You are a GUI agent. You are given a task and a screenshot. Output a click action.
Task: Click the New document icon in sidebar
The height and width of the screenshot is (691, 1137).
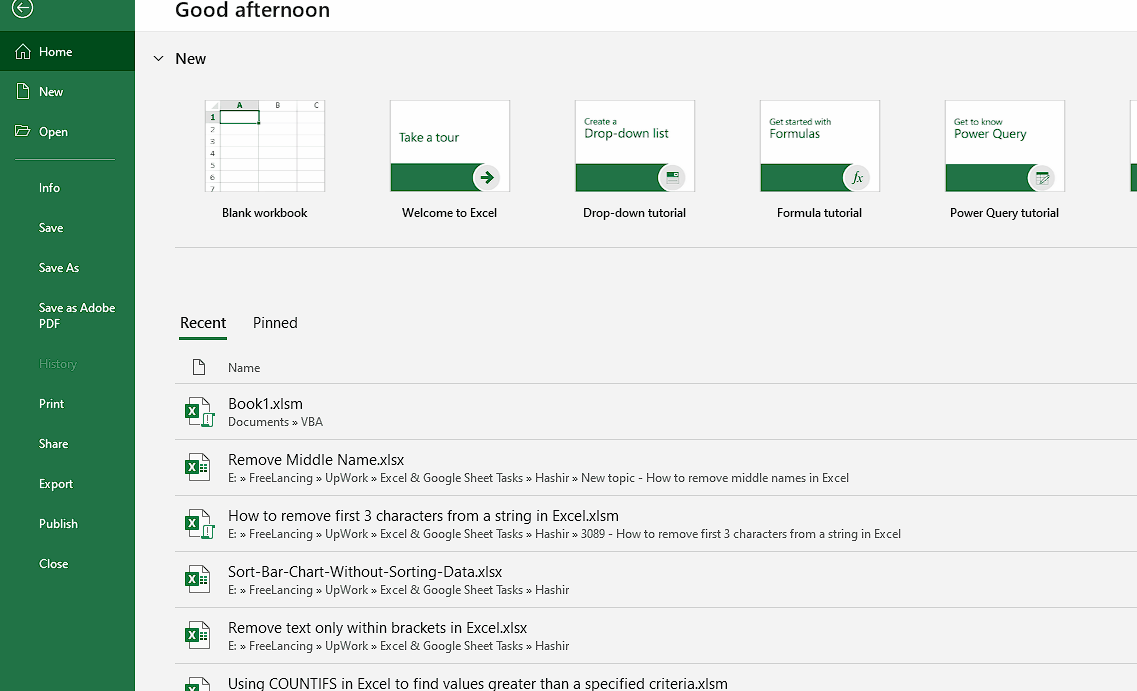pyautogui.click(x=22, y=91)
